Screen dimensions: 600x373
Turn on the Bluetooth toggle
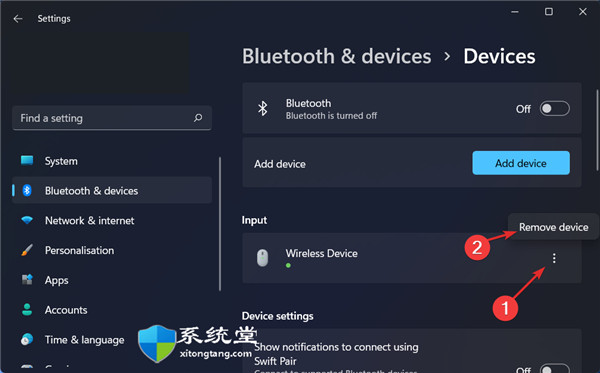[x=554, y=109]
